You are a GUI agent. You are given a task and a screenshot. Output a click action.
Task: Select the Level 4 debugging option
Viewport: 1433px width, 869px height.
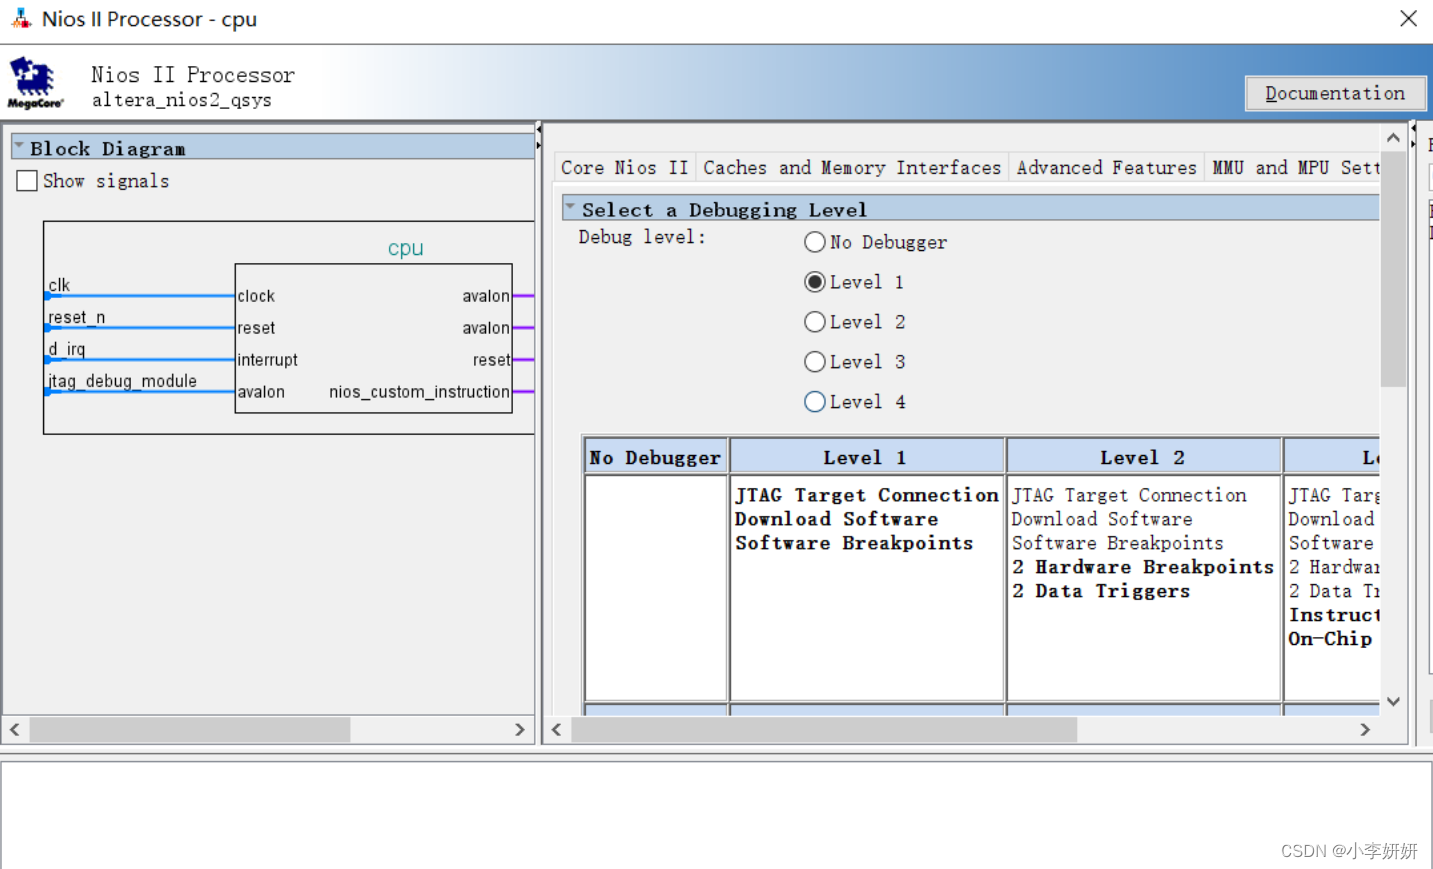click(815, 401)
